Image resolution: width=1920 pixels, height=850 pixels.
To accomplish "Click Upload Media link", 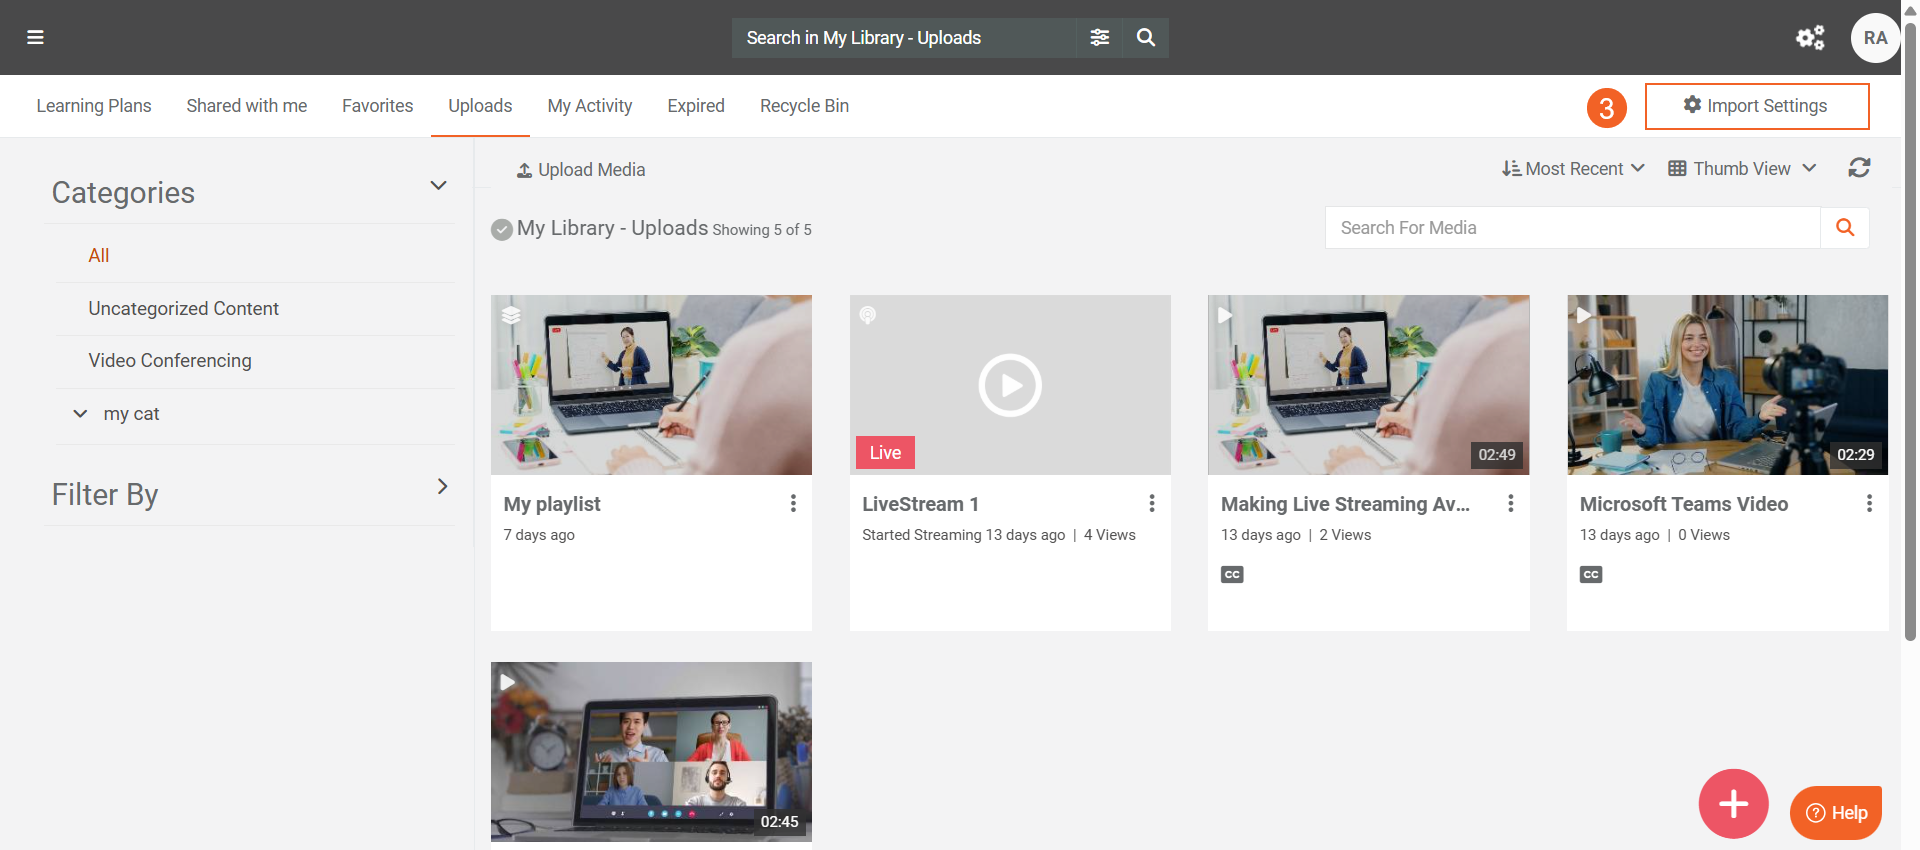I will click(581, 170).
